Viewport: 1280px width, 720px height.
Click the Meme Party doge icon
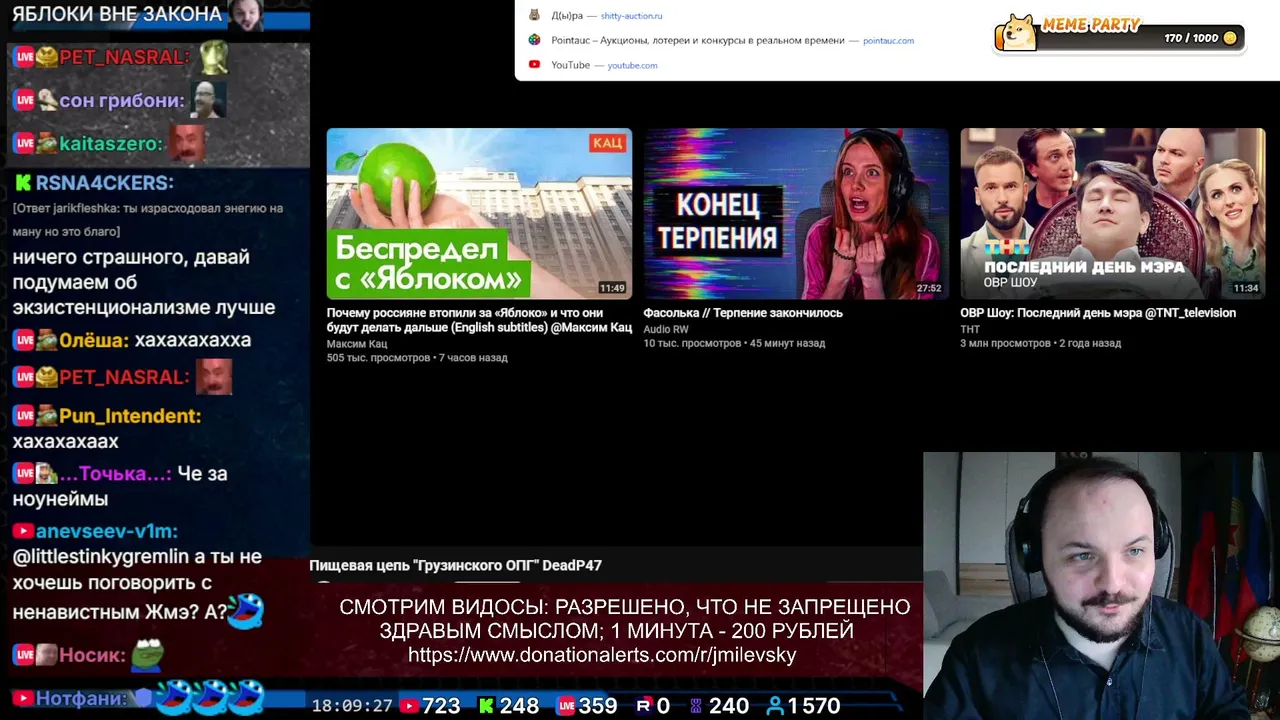(x=1017, y=32)
